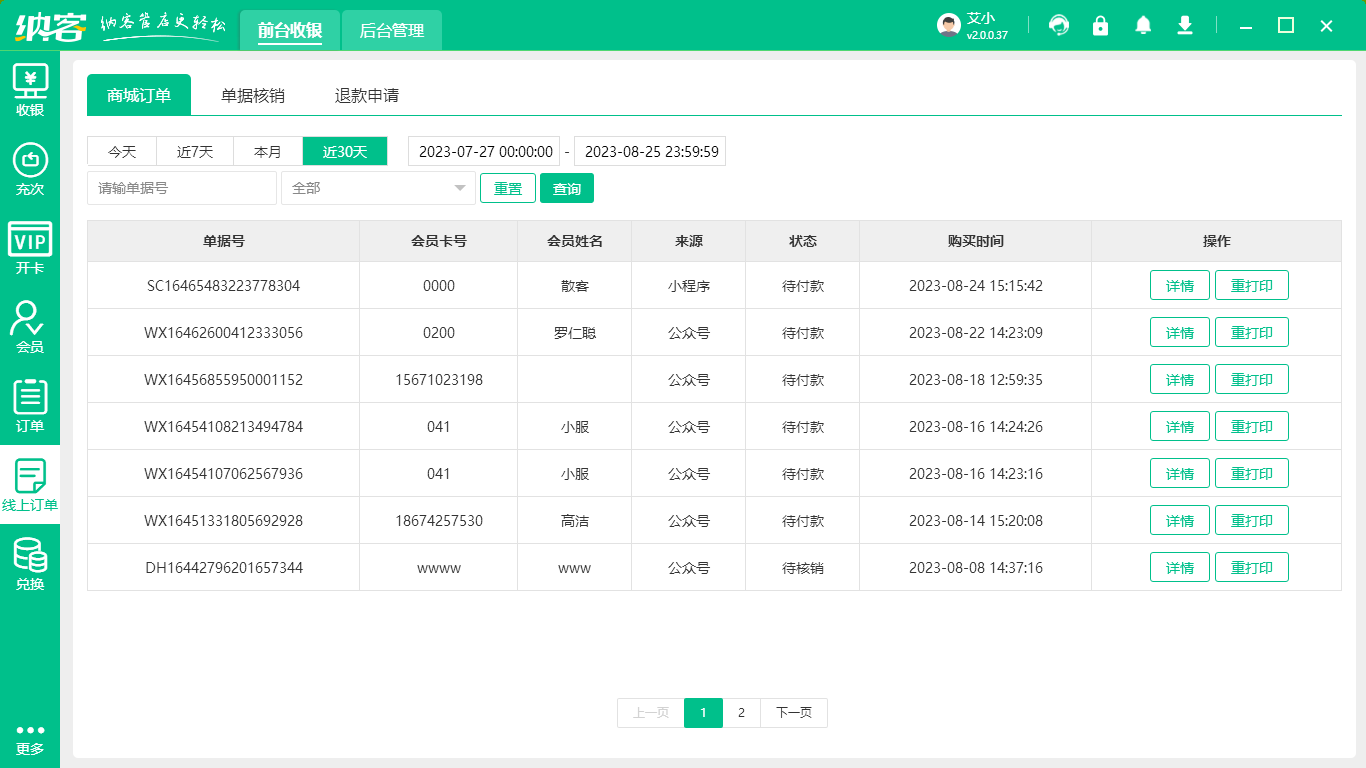Click 重打印 for order SC16465483223778304
The image size is (1366, 768).
[1252, 285]
